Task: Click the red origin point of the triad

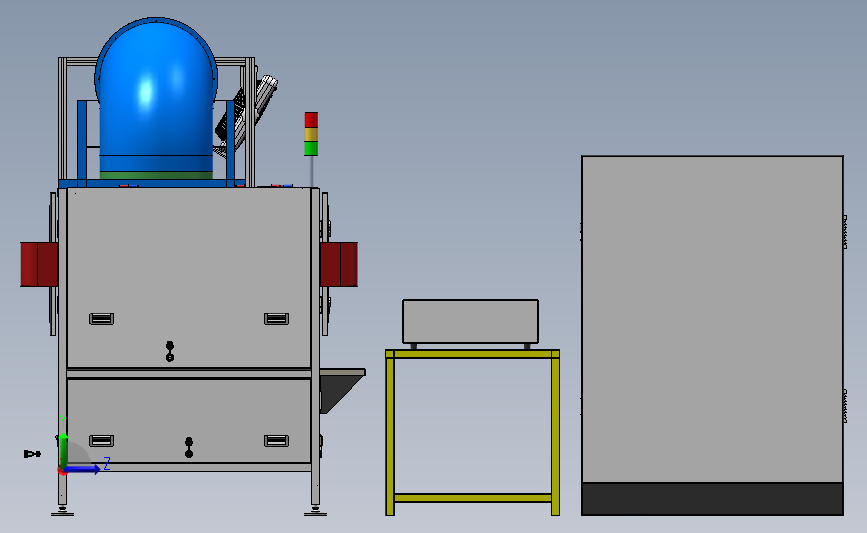Action: point(62,471)
